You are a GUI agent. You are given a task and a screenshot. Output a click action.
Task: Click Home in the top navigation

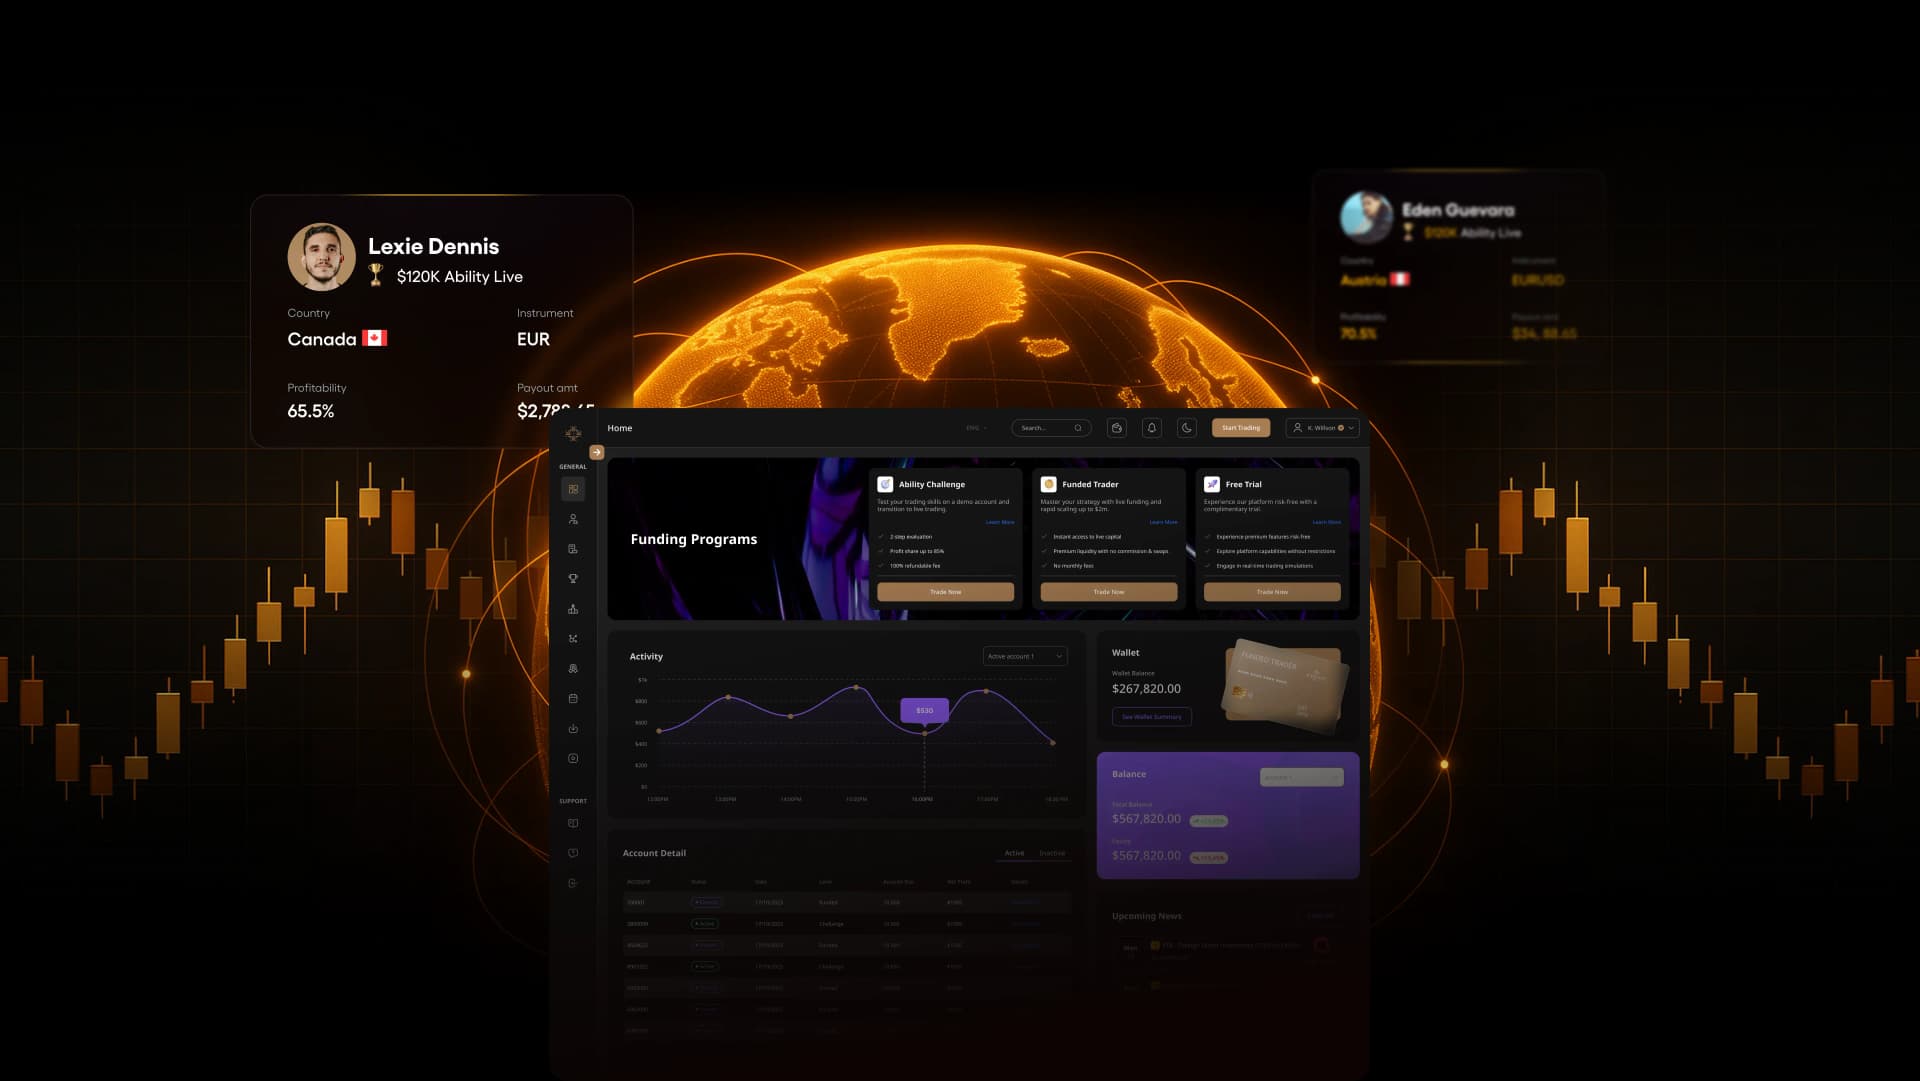pyautogui.click(x=619, y=428)
